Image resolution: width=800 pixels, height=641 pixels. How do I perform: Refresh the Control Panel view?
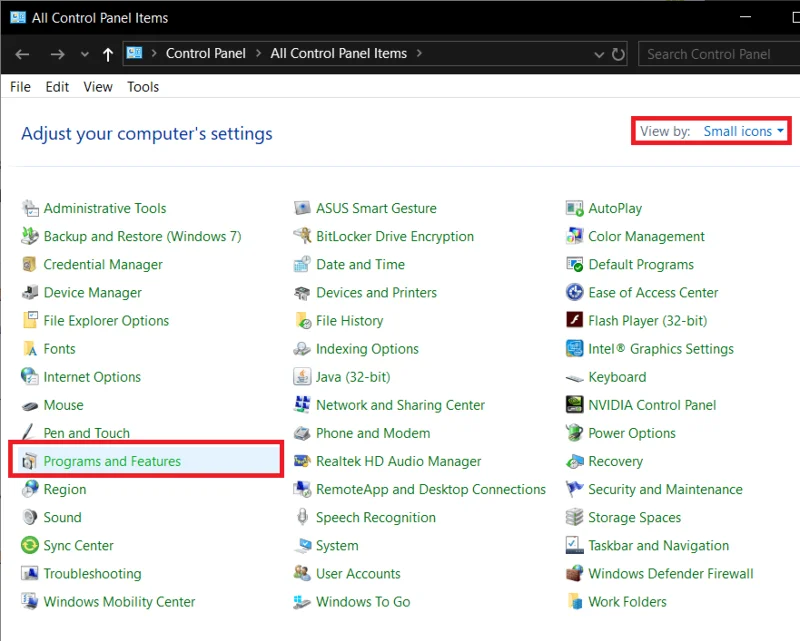click(x=618, y=54)
